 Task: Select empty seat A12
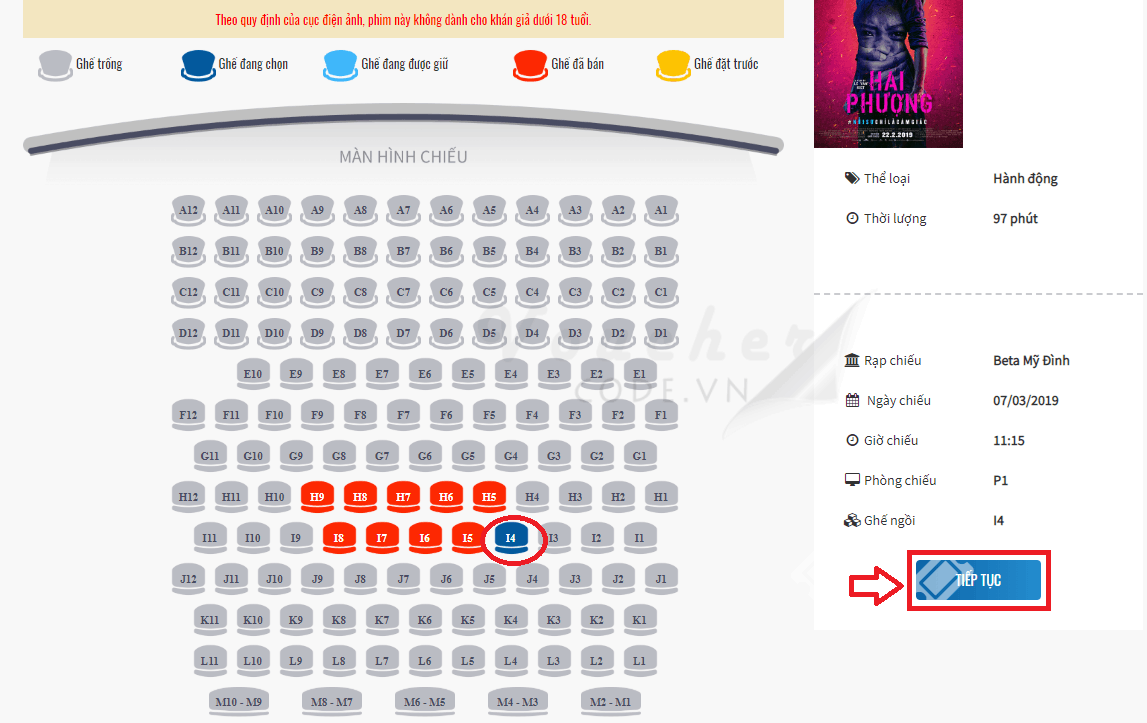pos(188,211)
